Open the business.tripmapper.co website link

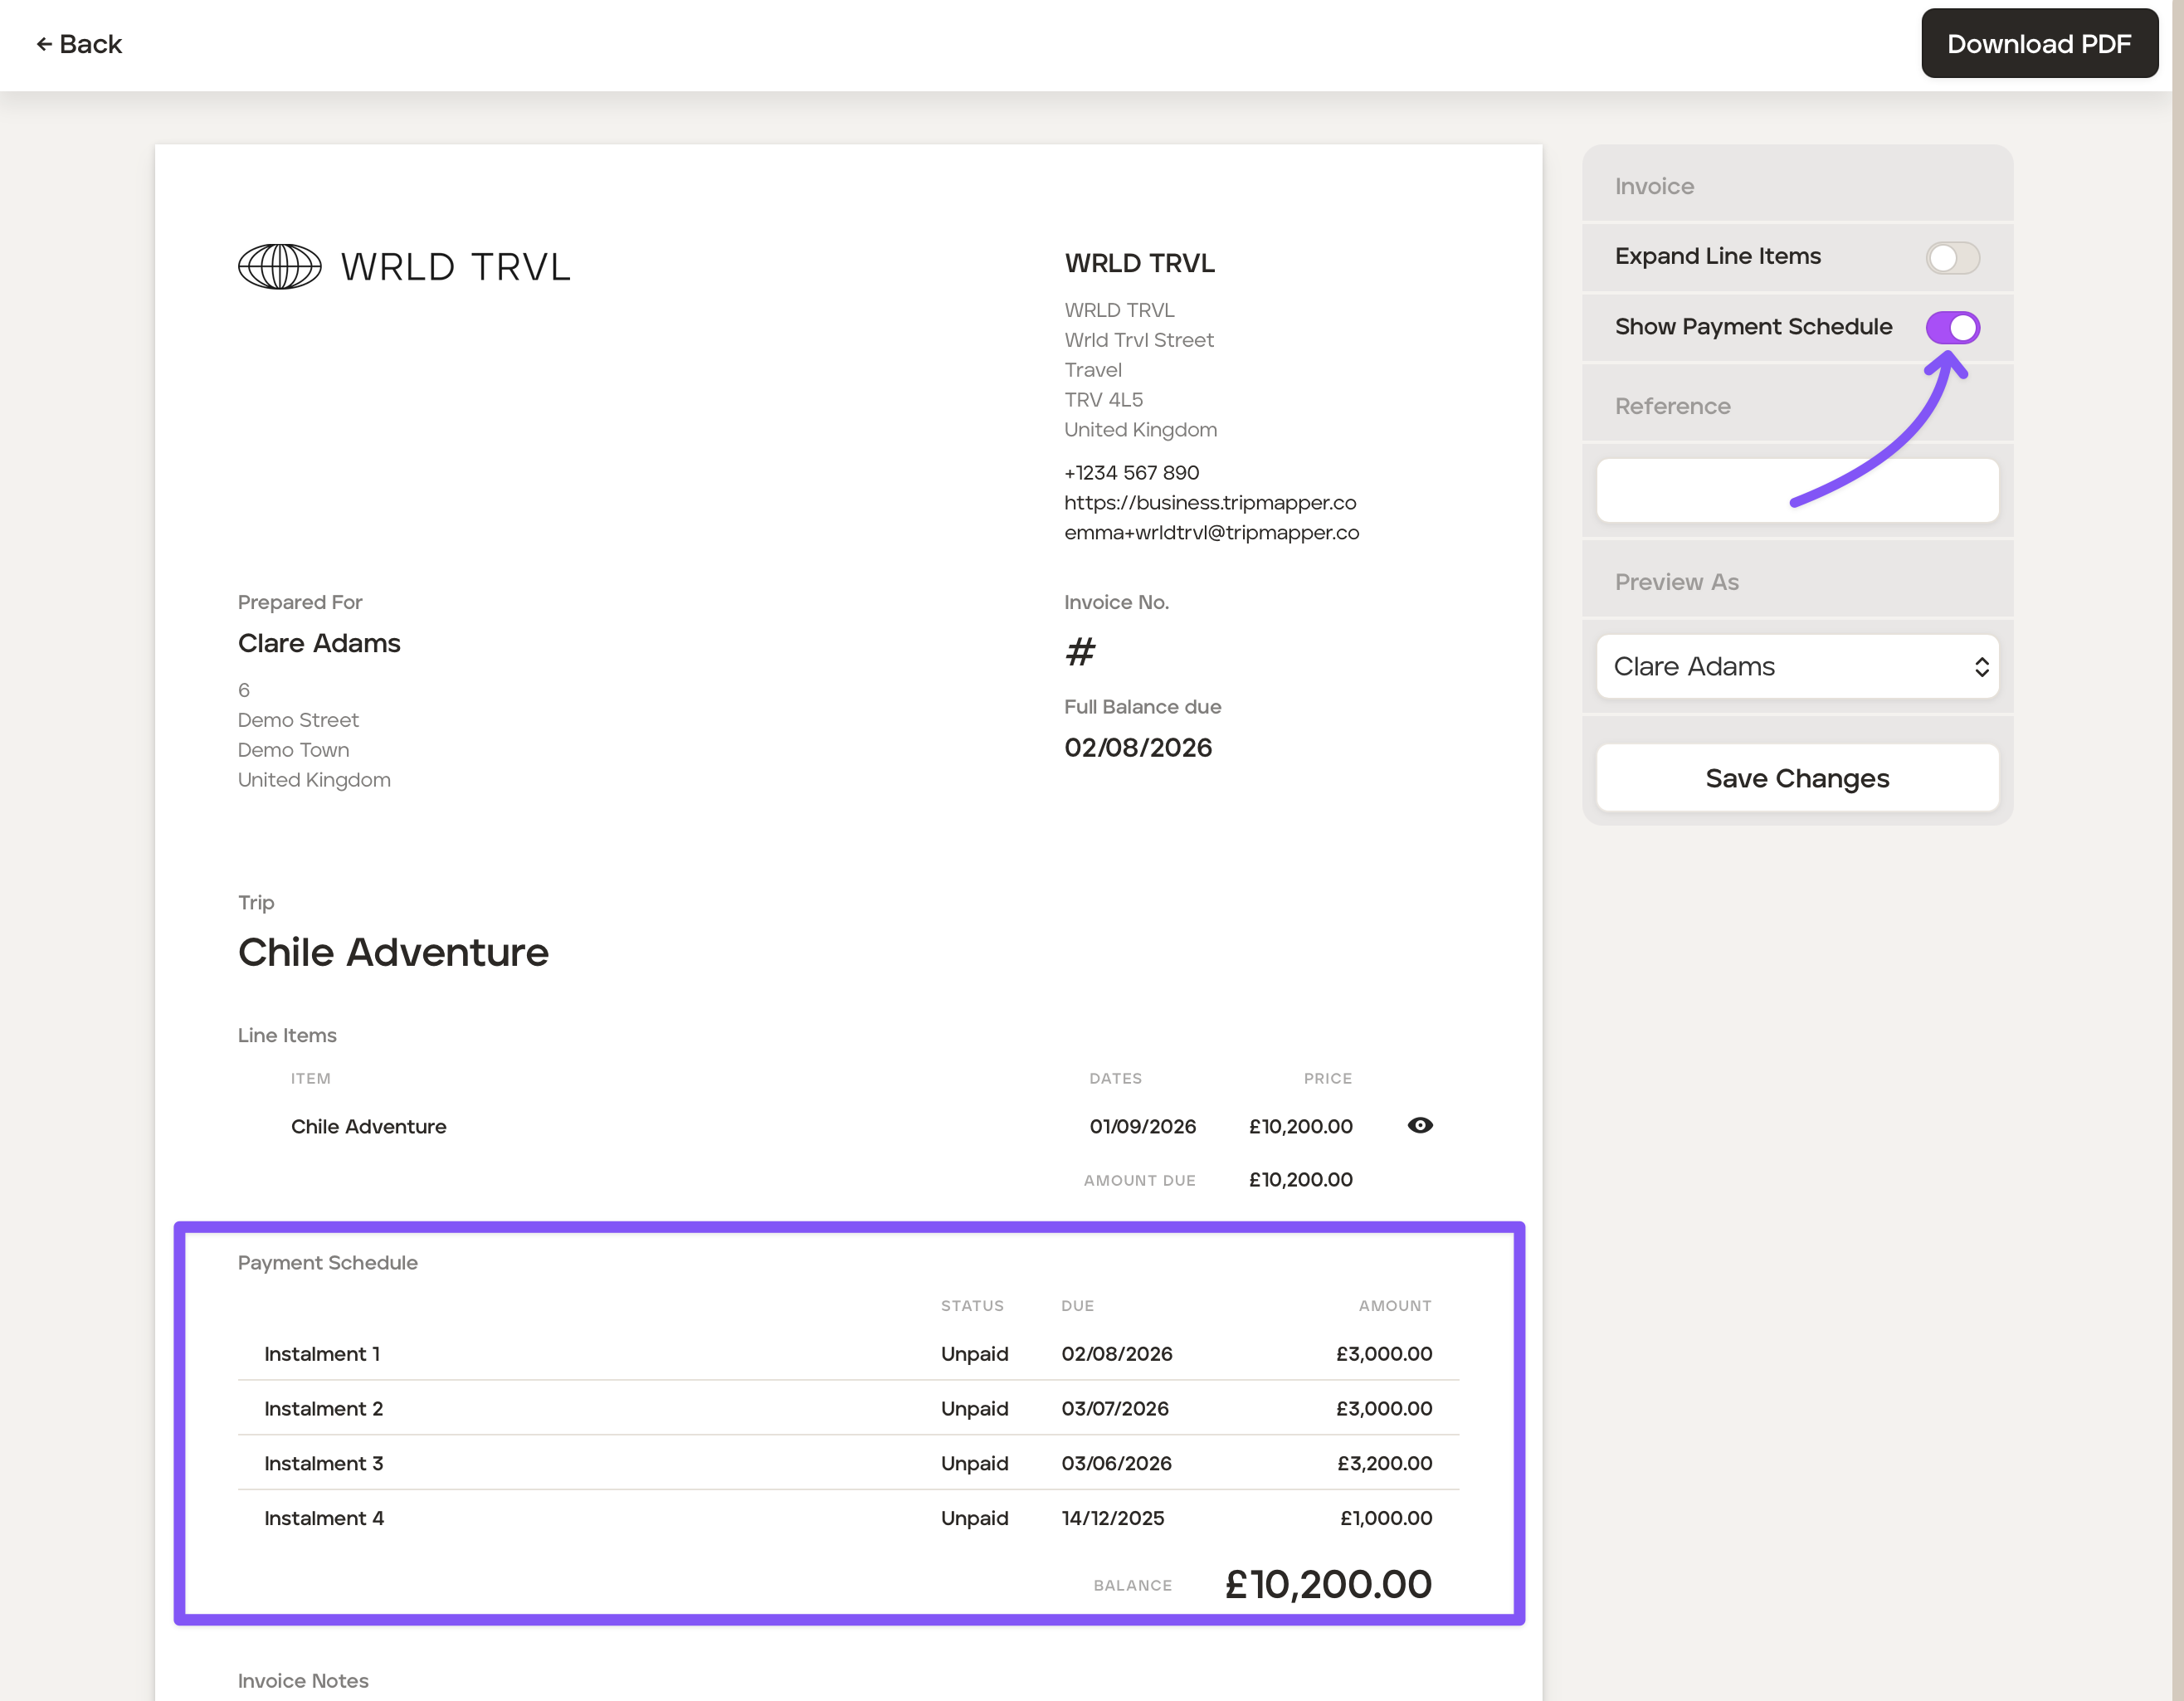tap(1209, 502)
